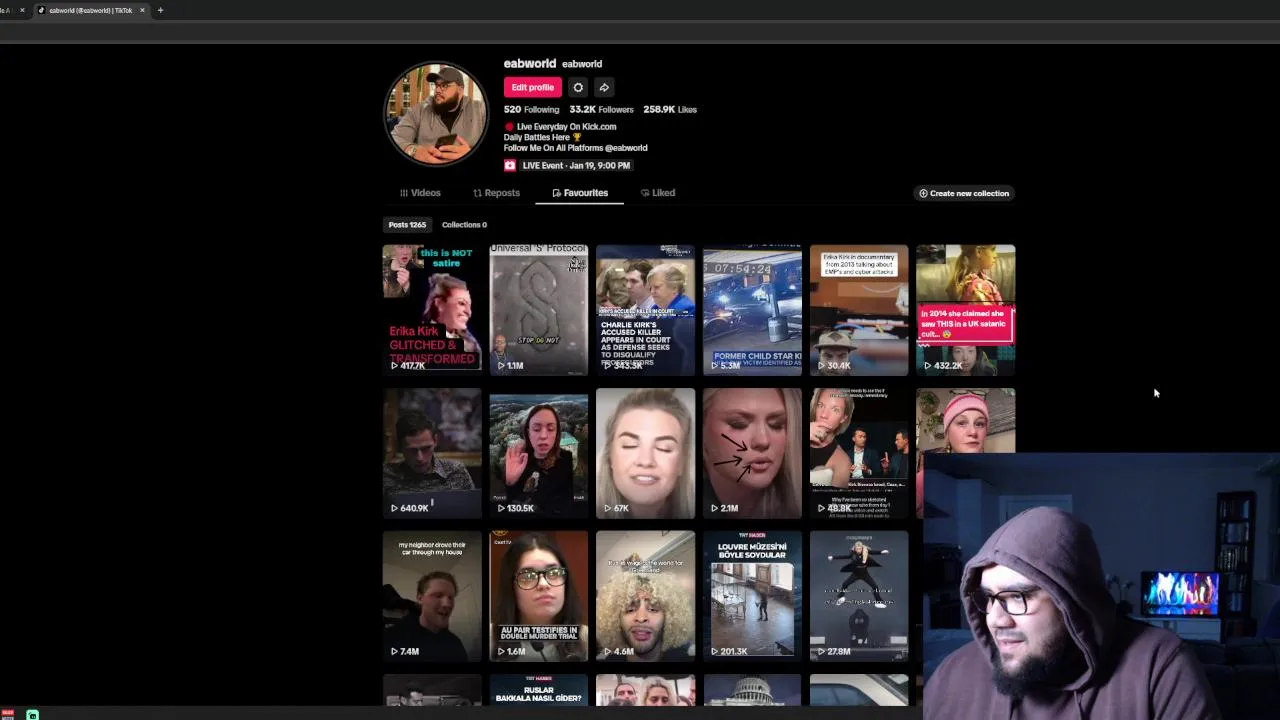Open the Erika Kirk Glitched & Transformed video

click(432, 310)
